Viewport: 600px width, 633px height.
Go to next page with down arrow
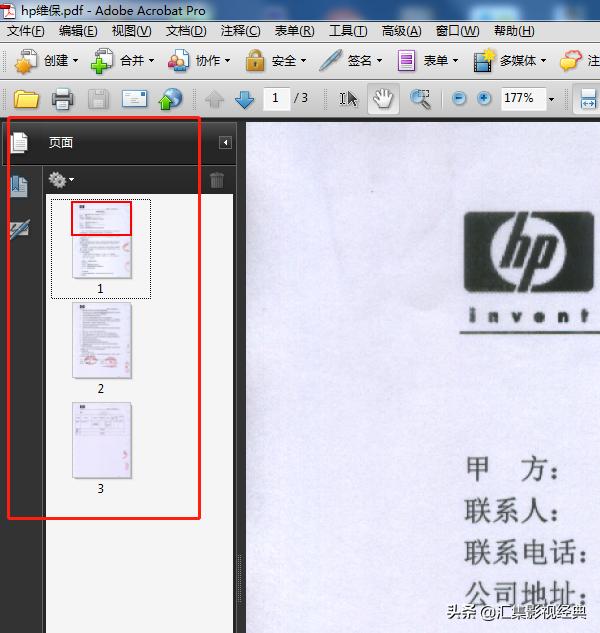click(244, 99)
